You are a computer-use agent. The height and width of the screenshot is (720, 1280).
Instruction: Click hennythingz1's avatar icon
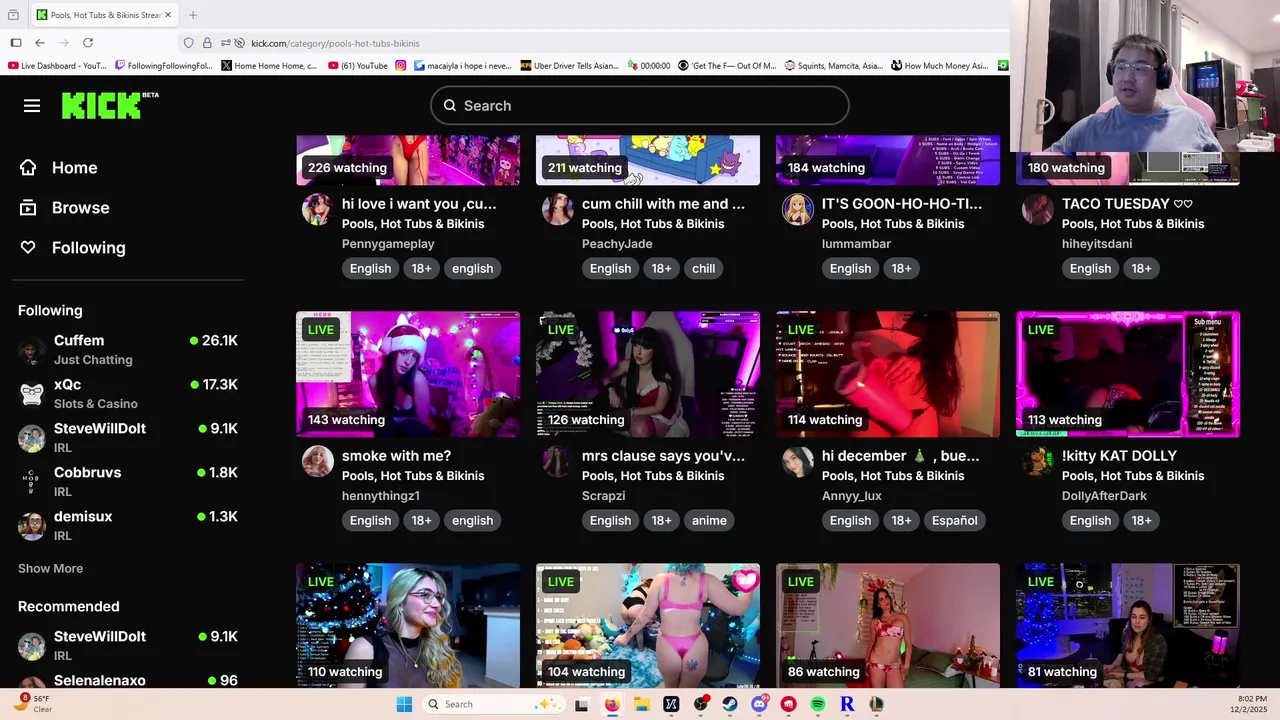317,461
